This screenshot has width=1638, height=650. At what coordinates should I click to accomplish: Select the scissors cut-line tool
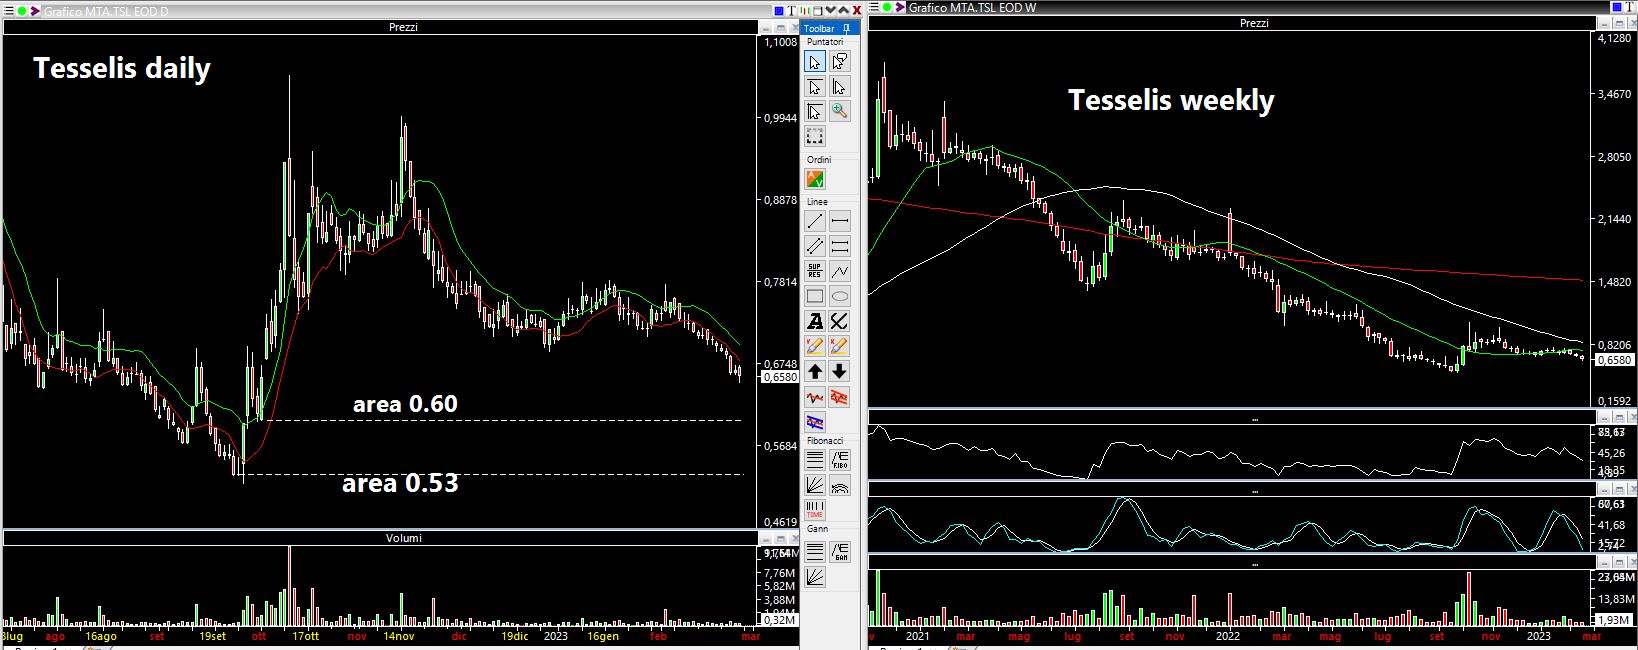click(x=840, y=321)
